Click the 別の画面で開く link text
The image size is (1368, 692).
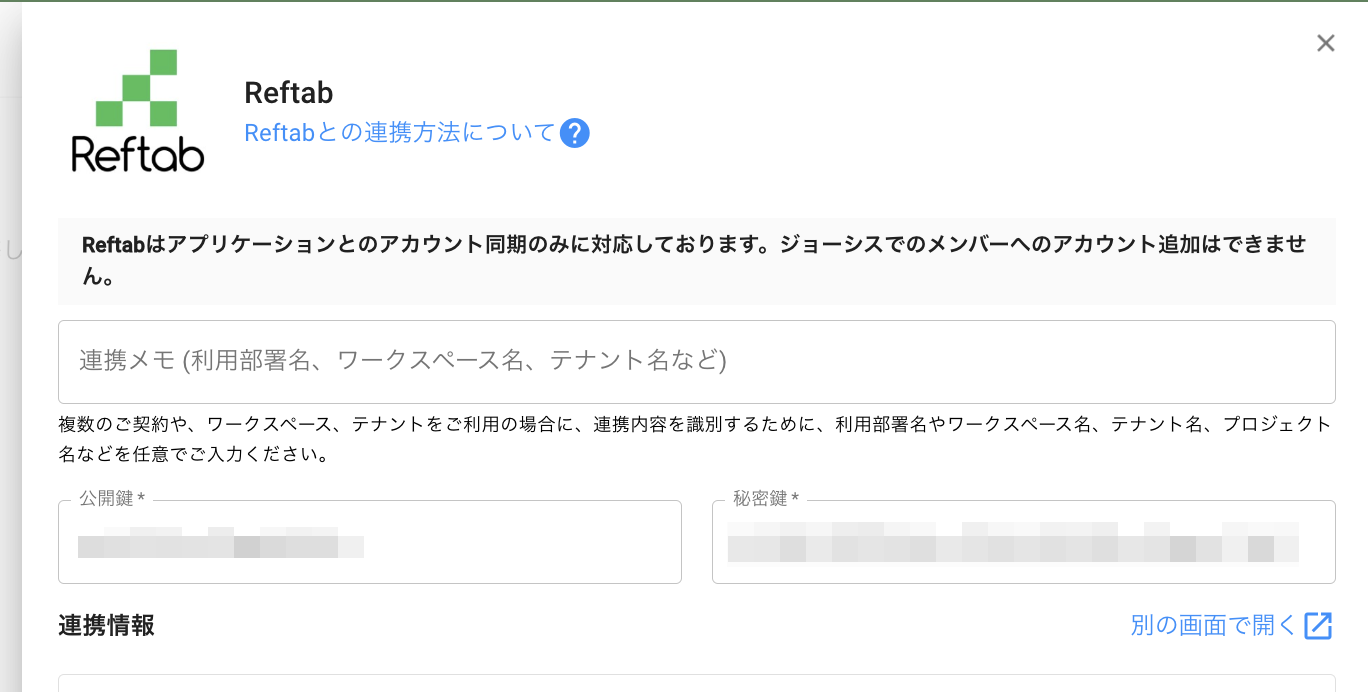click(x=1213, y=626)
